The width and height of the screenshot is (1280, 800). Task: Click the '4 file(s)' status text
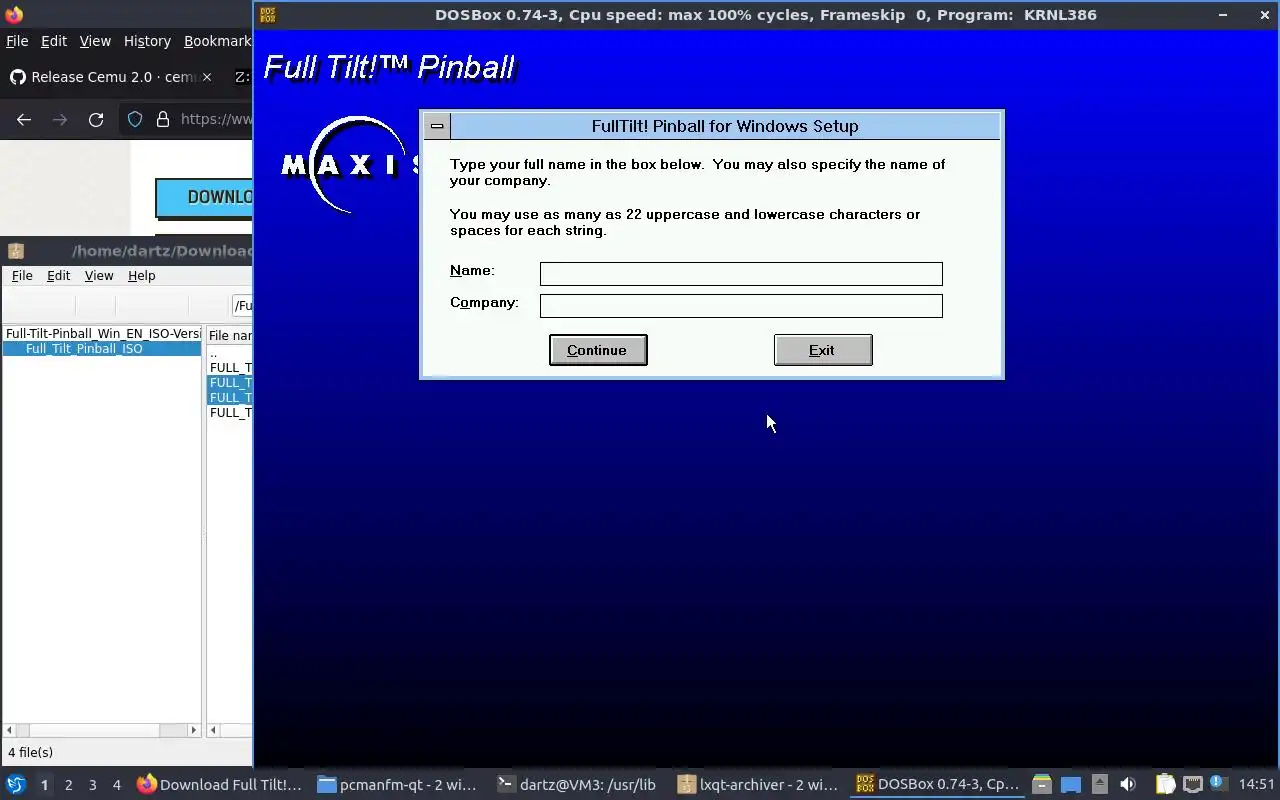(x=31, y=752)
